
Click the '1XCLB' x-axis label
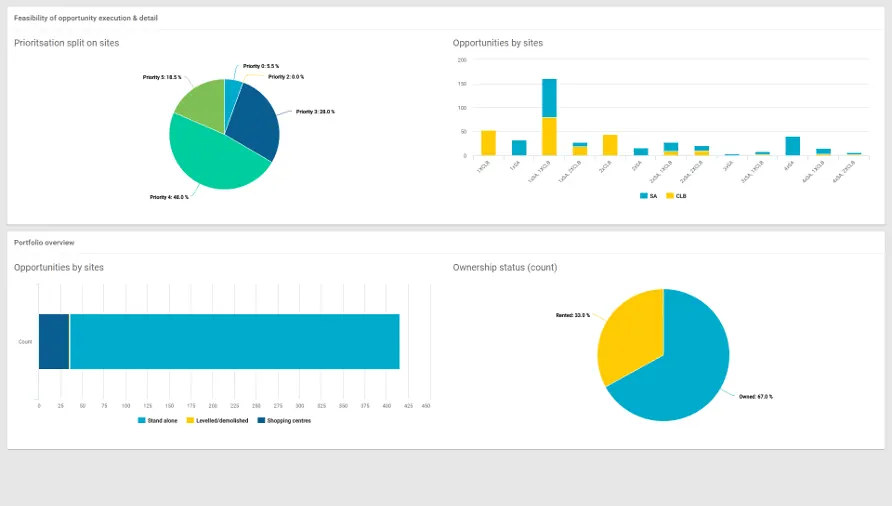(483, 166)
